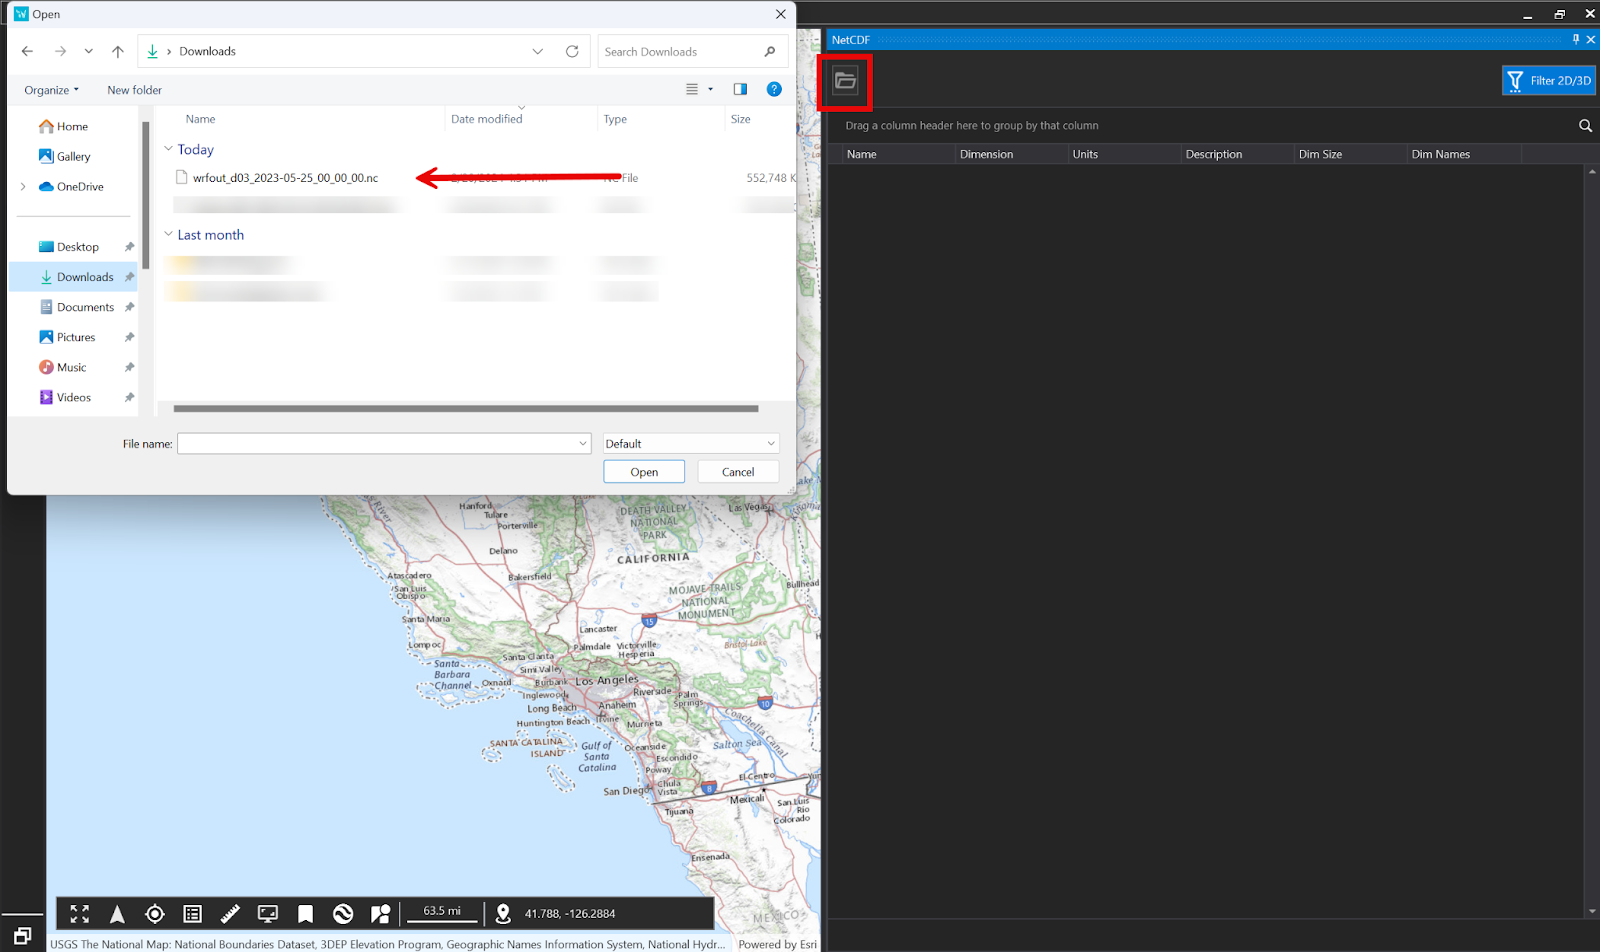Screen dimensions: 1600x952
Task: Click the north arrow compass icon
Action: click(117, 914)
